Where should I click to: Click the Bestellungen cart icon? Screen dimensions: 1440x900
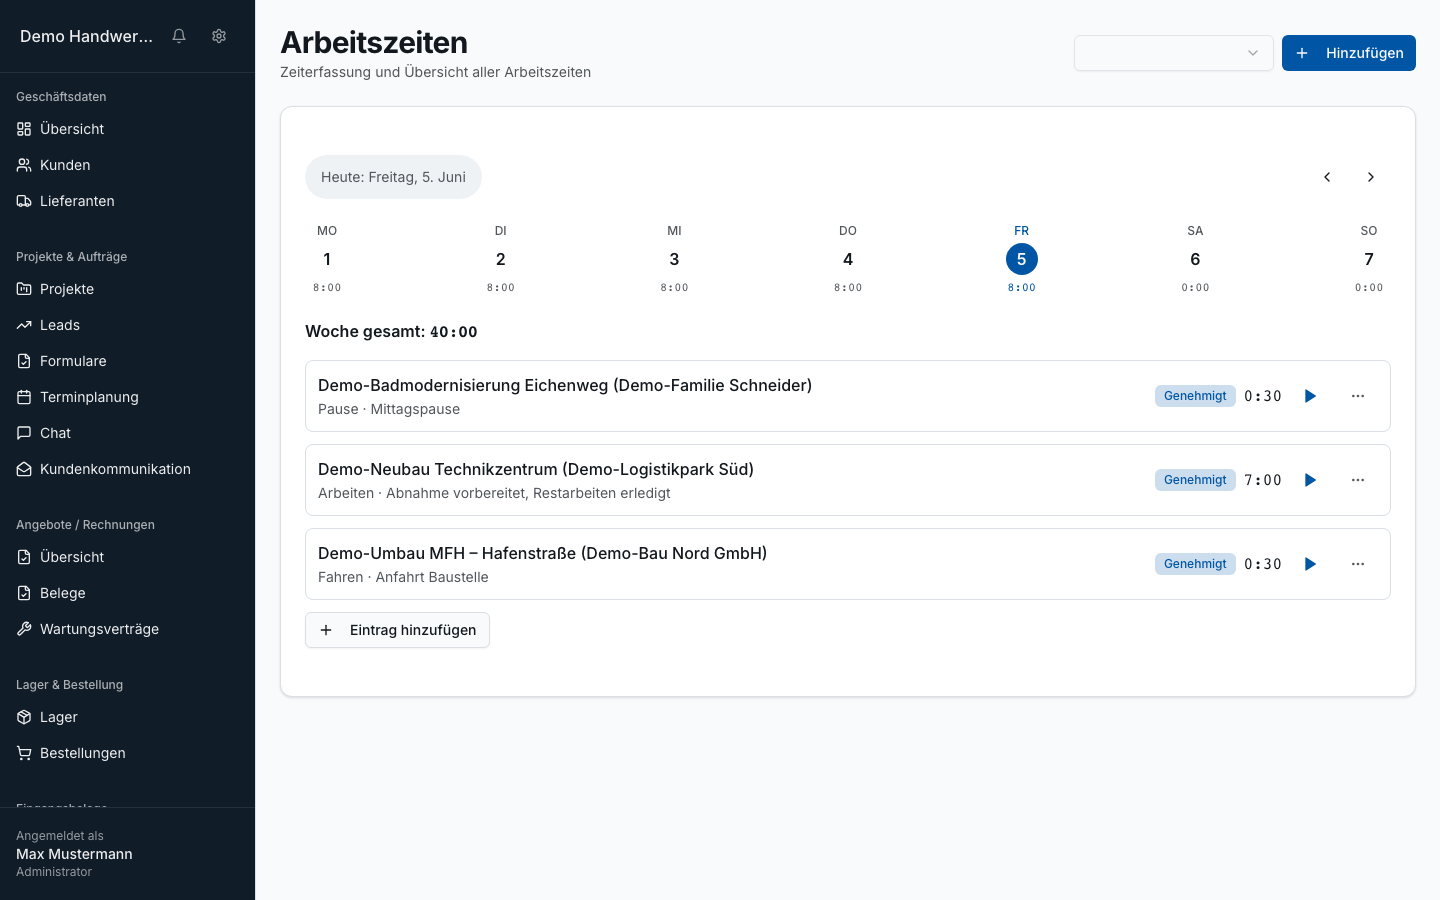24,753
